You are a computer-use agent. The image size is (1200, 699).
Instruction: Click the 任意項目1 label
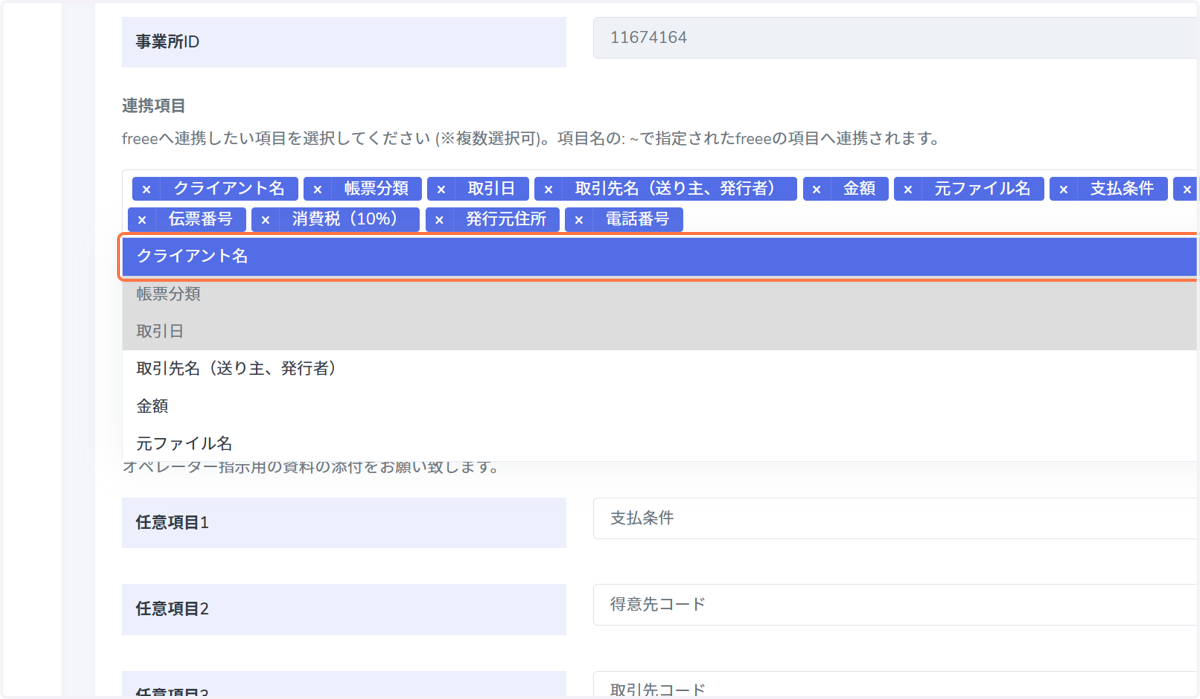point(172,522)
